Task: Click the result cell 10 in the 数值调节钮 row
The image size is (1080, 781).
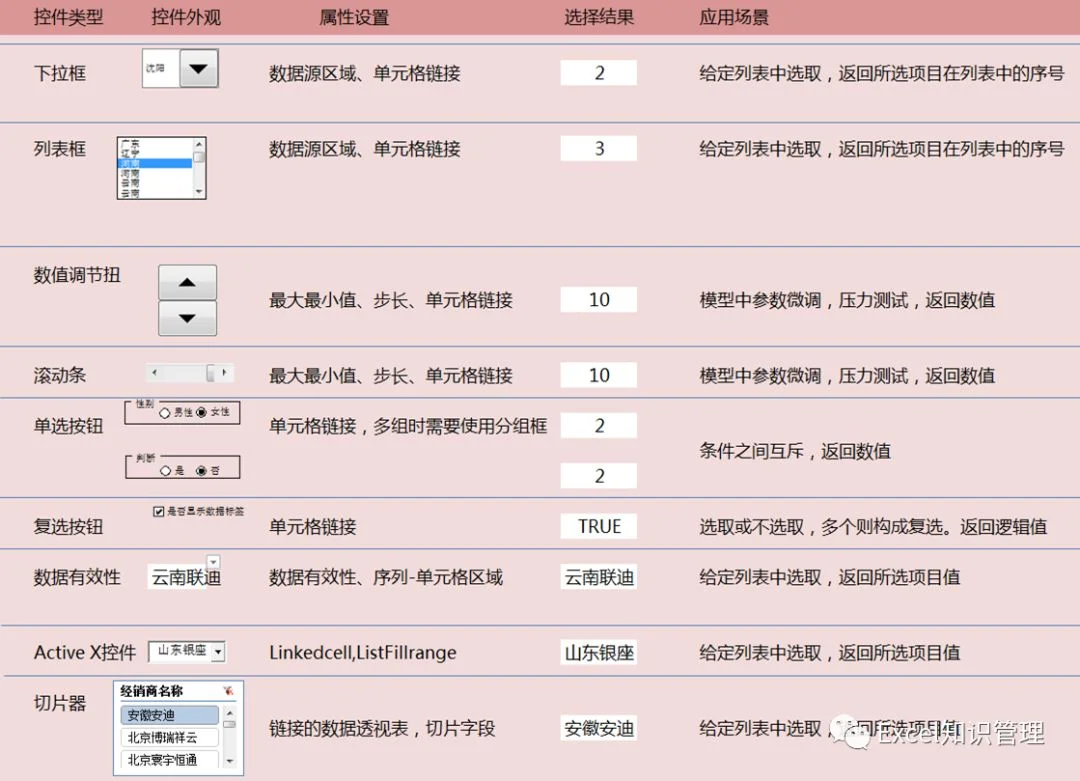Action: (599, 300)
